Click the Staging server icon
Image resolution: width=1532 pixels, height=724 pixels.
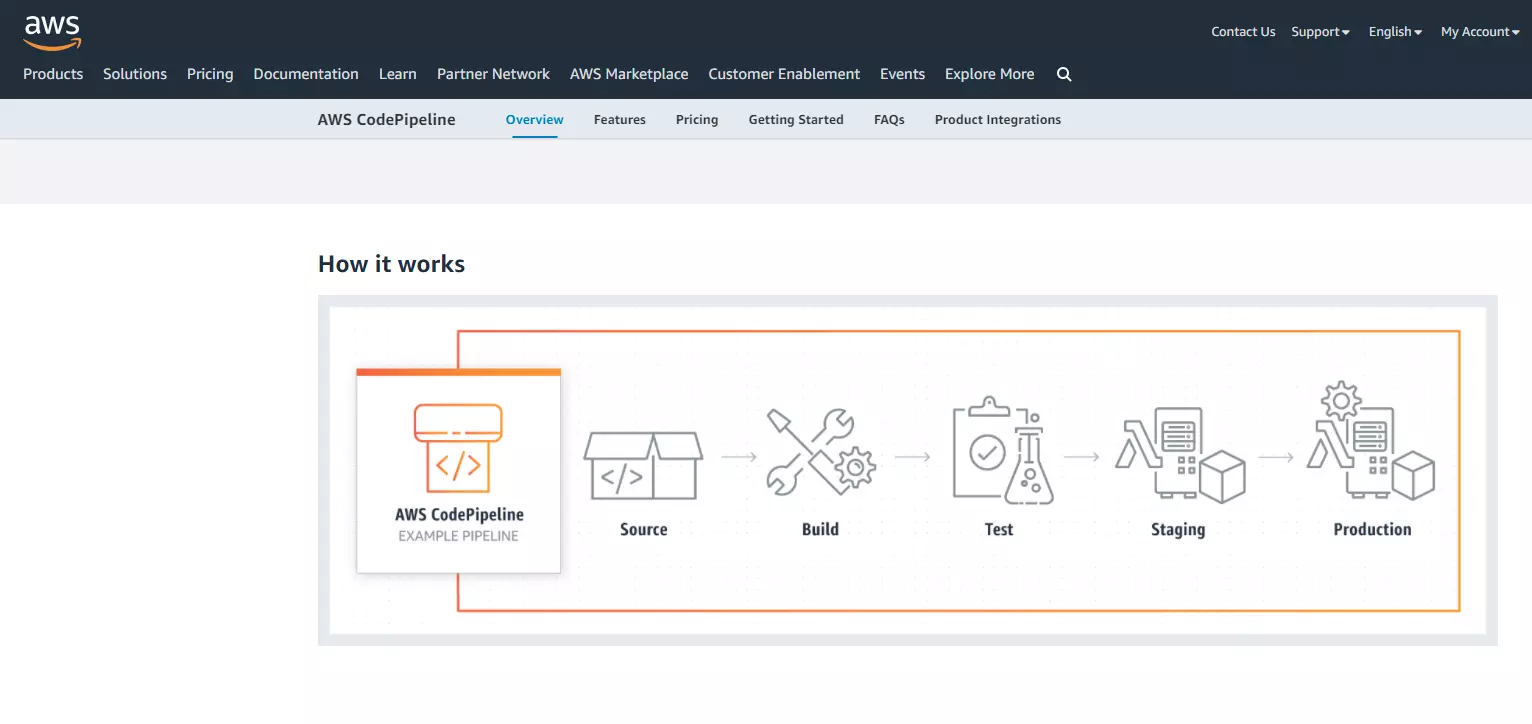coord(1180,453)
